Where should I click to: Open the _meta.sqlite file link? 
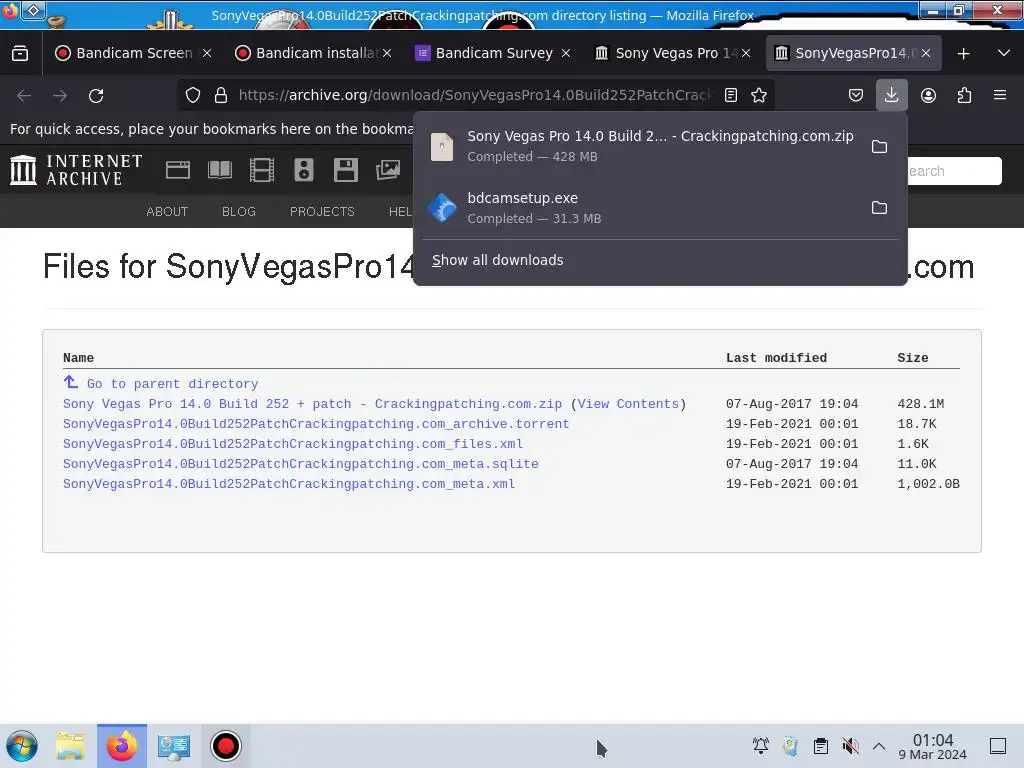tap(300, 464)
